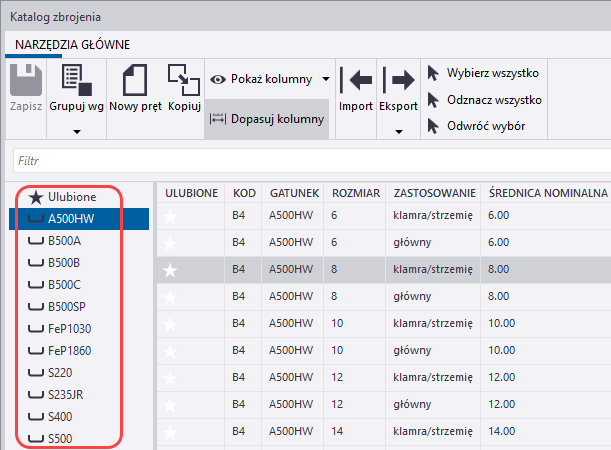Toggle favorite star on first A500HW row

[x=170, y=215]
